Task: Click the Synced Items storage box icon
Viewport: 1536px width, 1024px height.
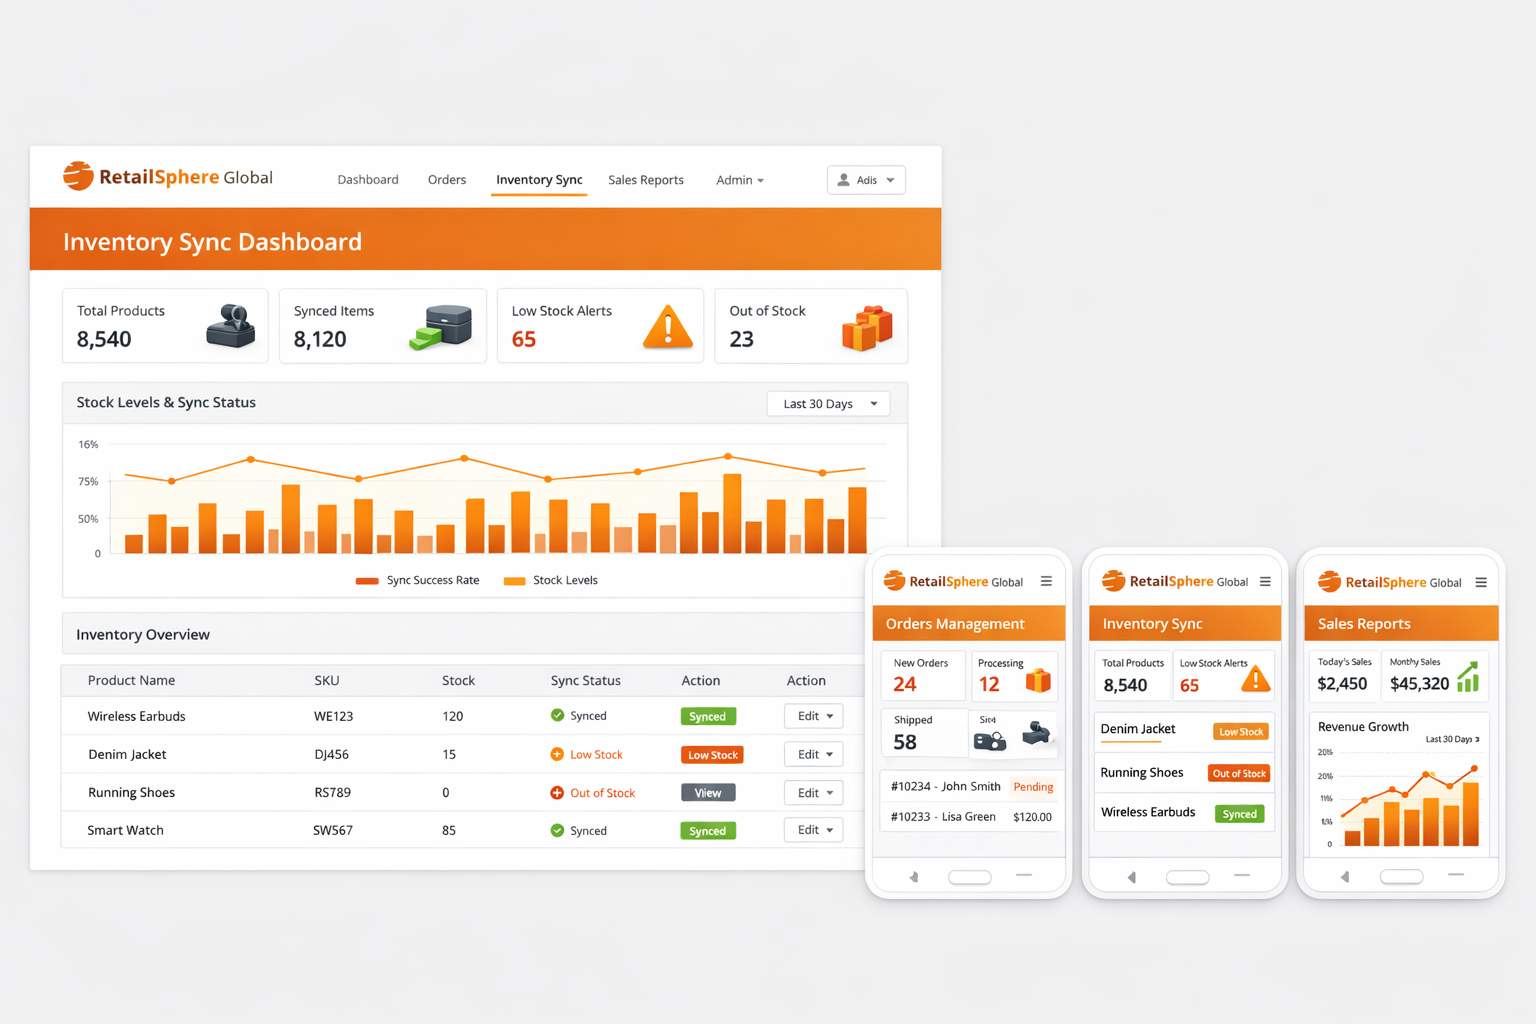Action: [x=441, y=327]
